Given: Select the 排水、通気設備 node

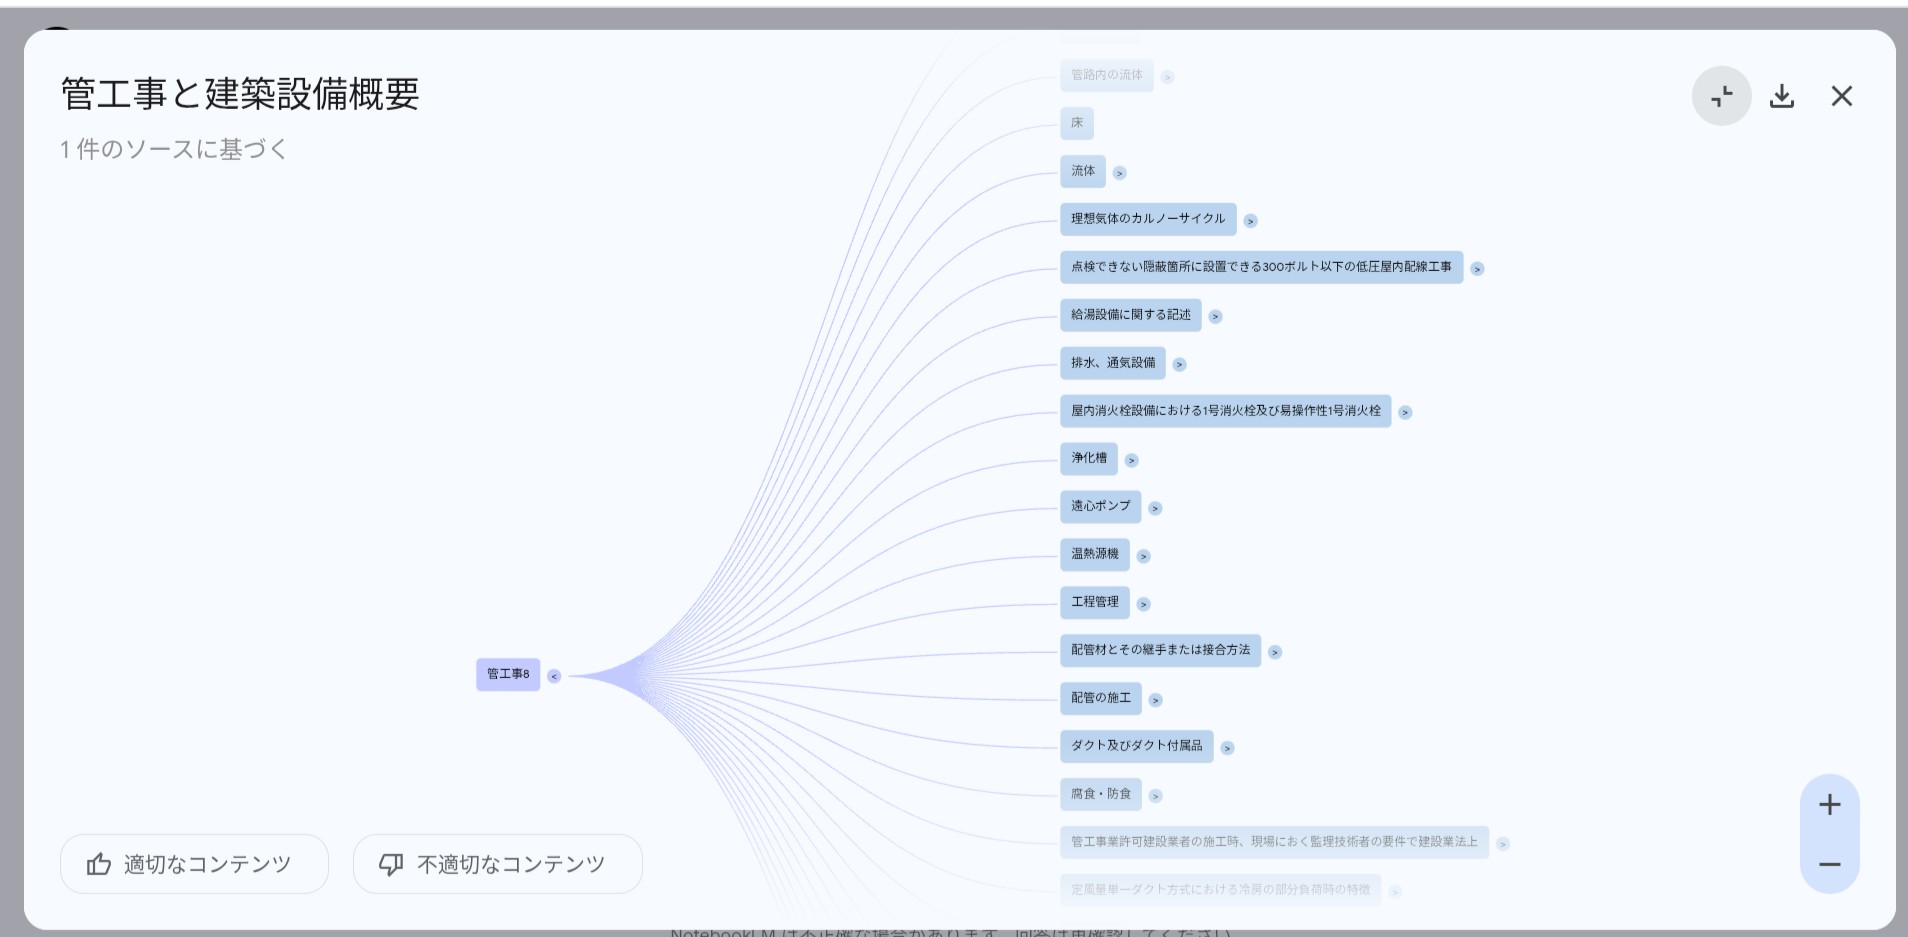Looking at the screenshot, I should click(1113, 363).
